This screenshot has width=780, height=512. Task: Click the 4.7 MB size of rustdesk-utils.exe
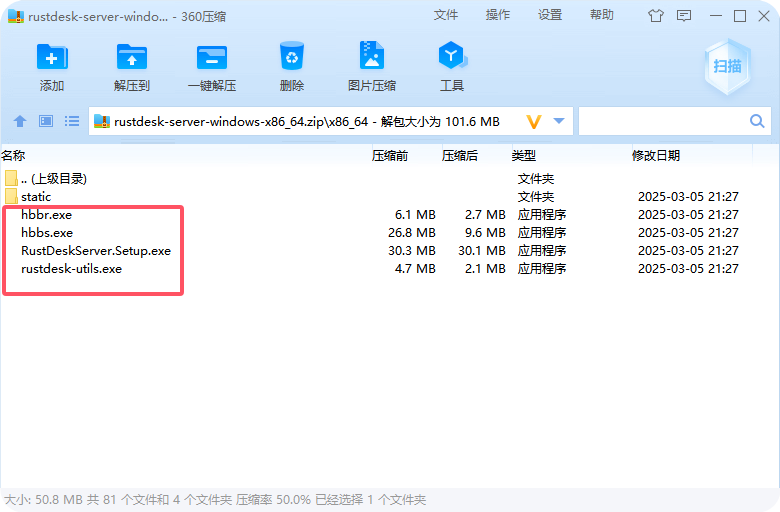click(x=415, y=269)
